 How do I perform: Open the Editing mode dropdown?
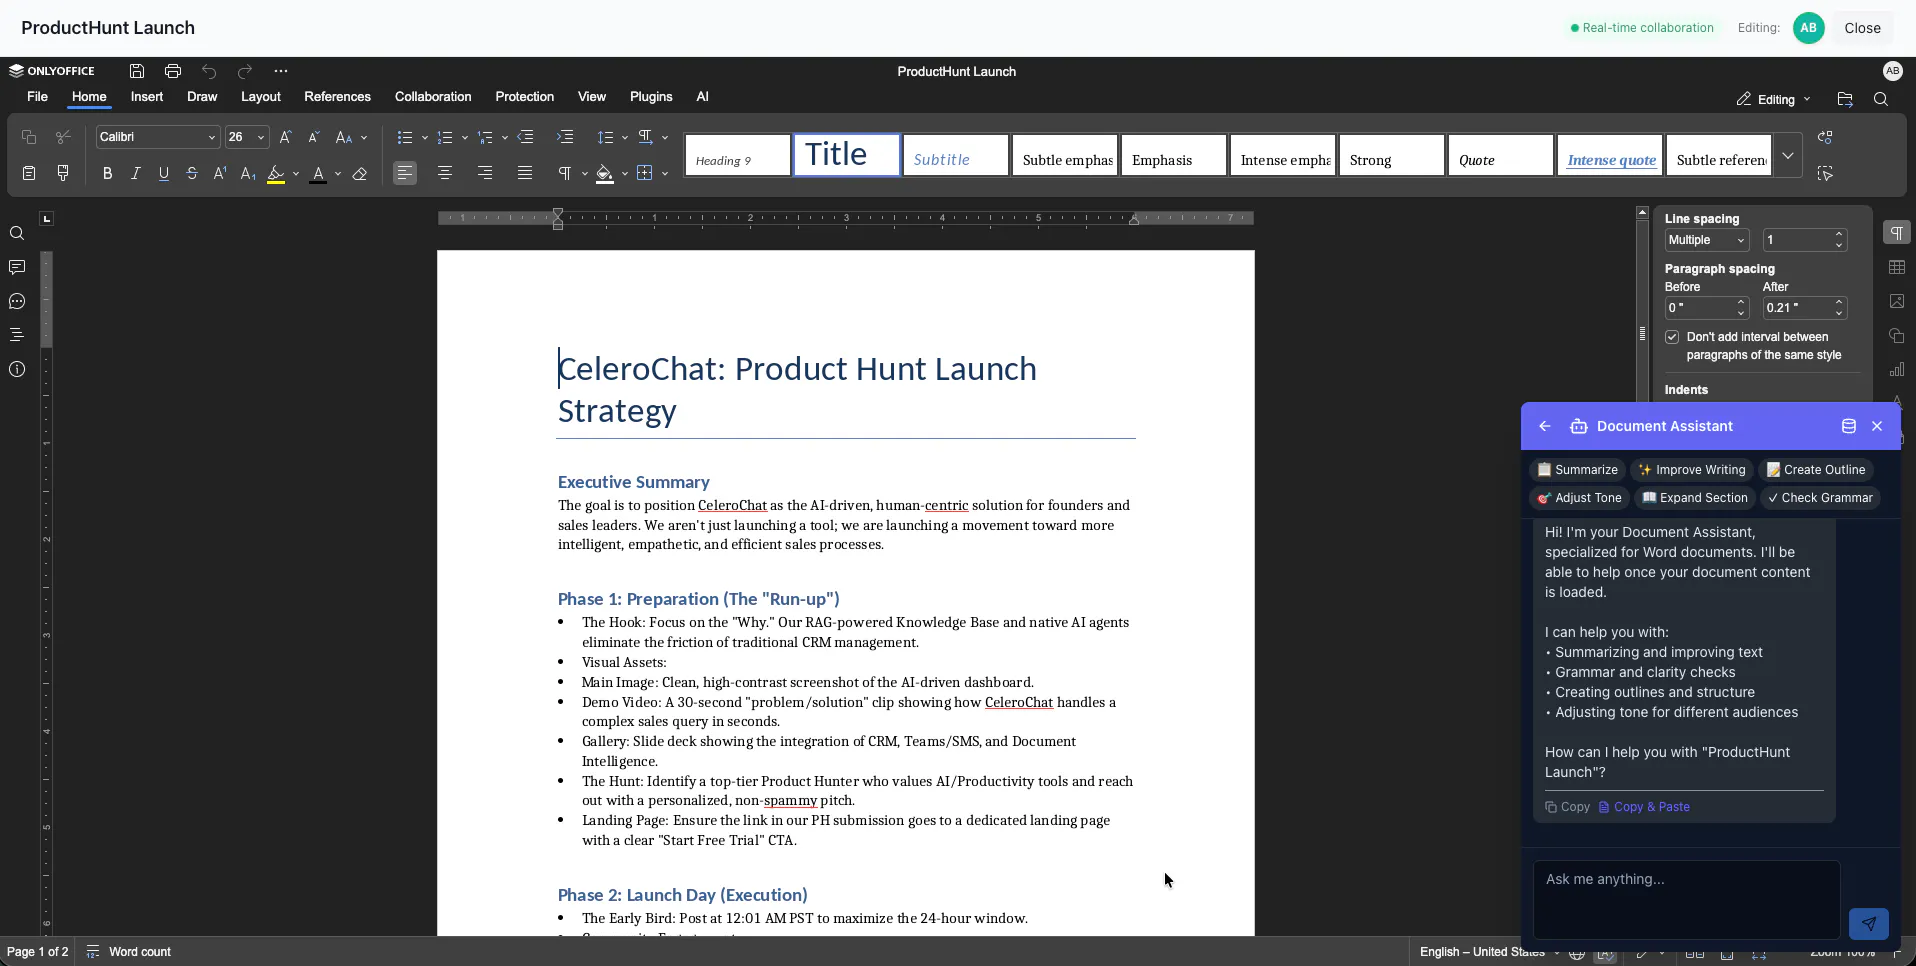(x=1773, y=99)
